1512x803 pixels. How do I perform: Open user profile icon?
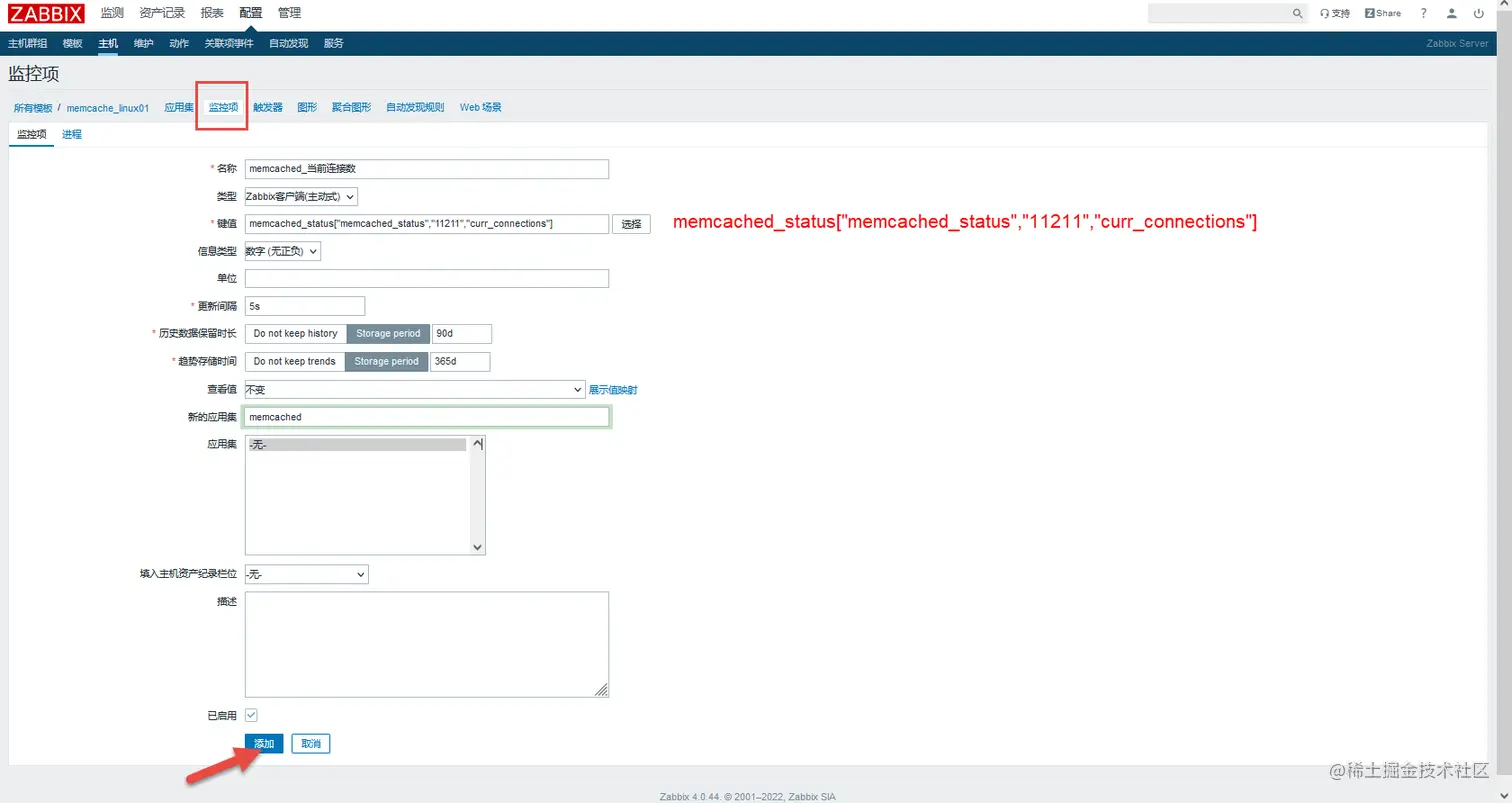(1452, 13)
